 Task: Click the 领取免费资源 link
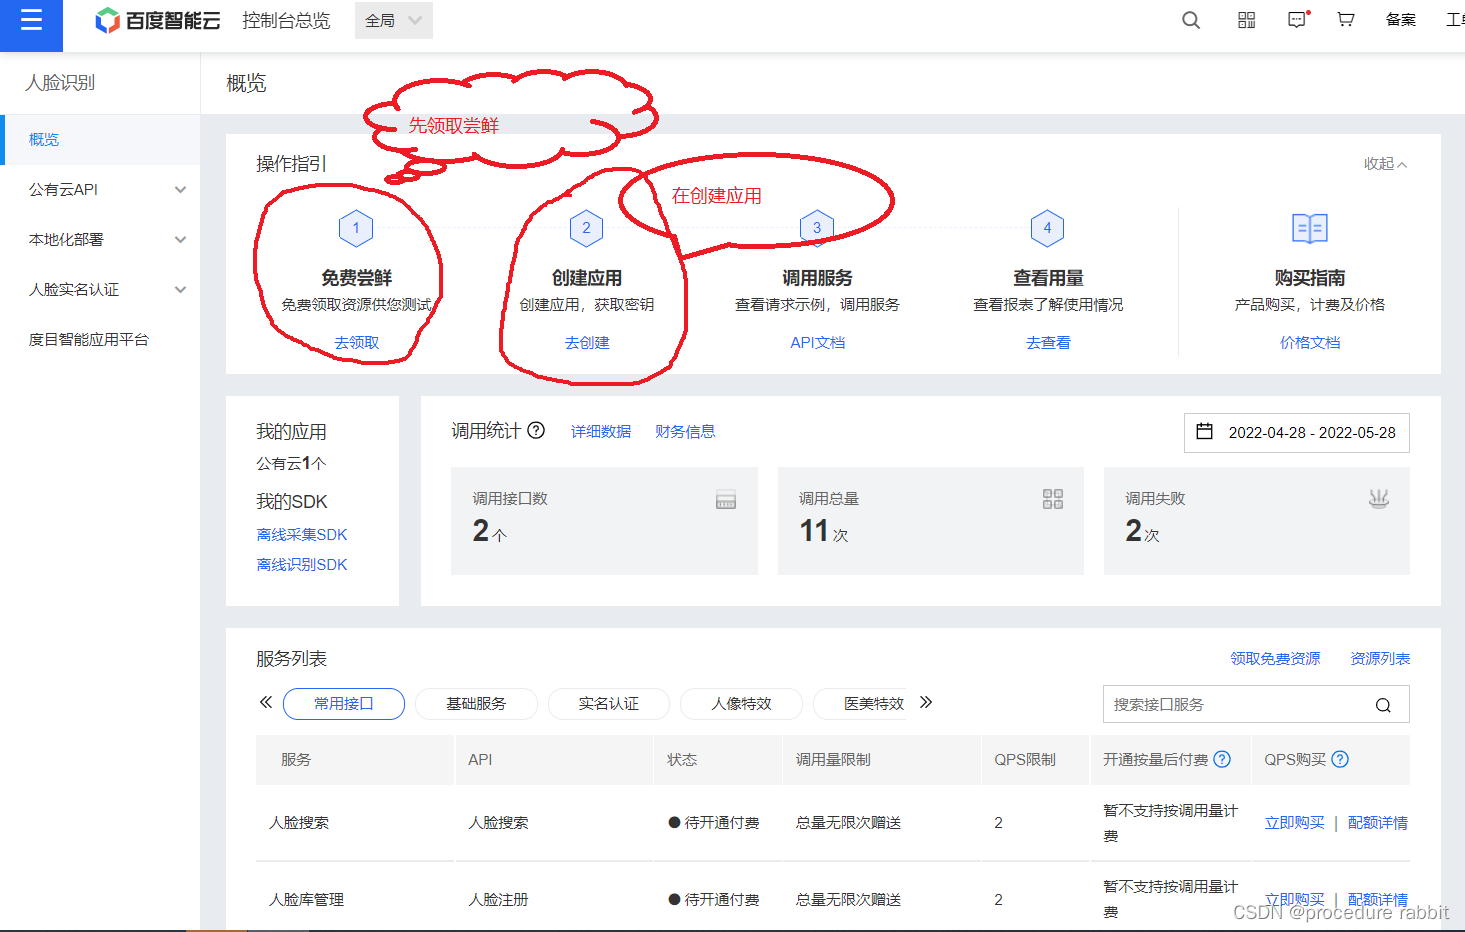(1275, 658)
